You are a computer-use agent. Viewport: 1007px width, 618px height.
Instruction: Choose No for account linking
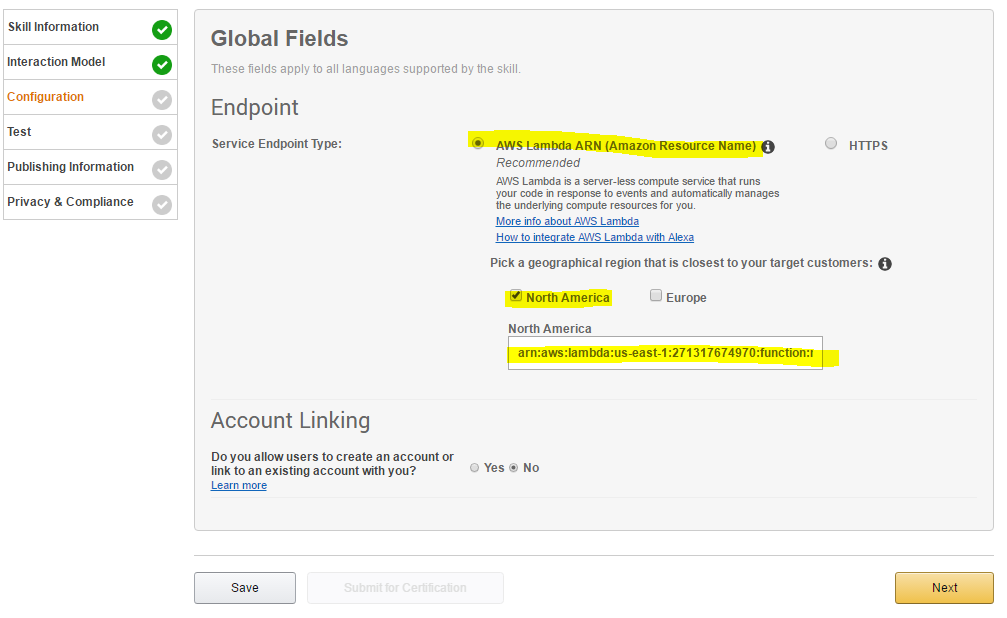(514, 468)
